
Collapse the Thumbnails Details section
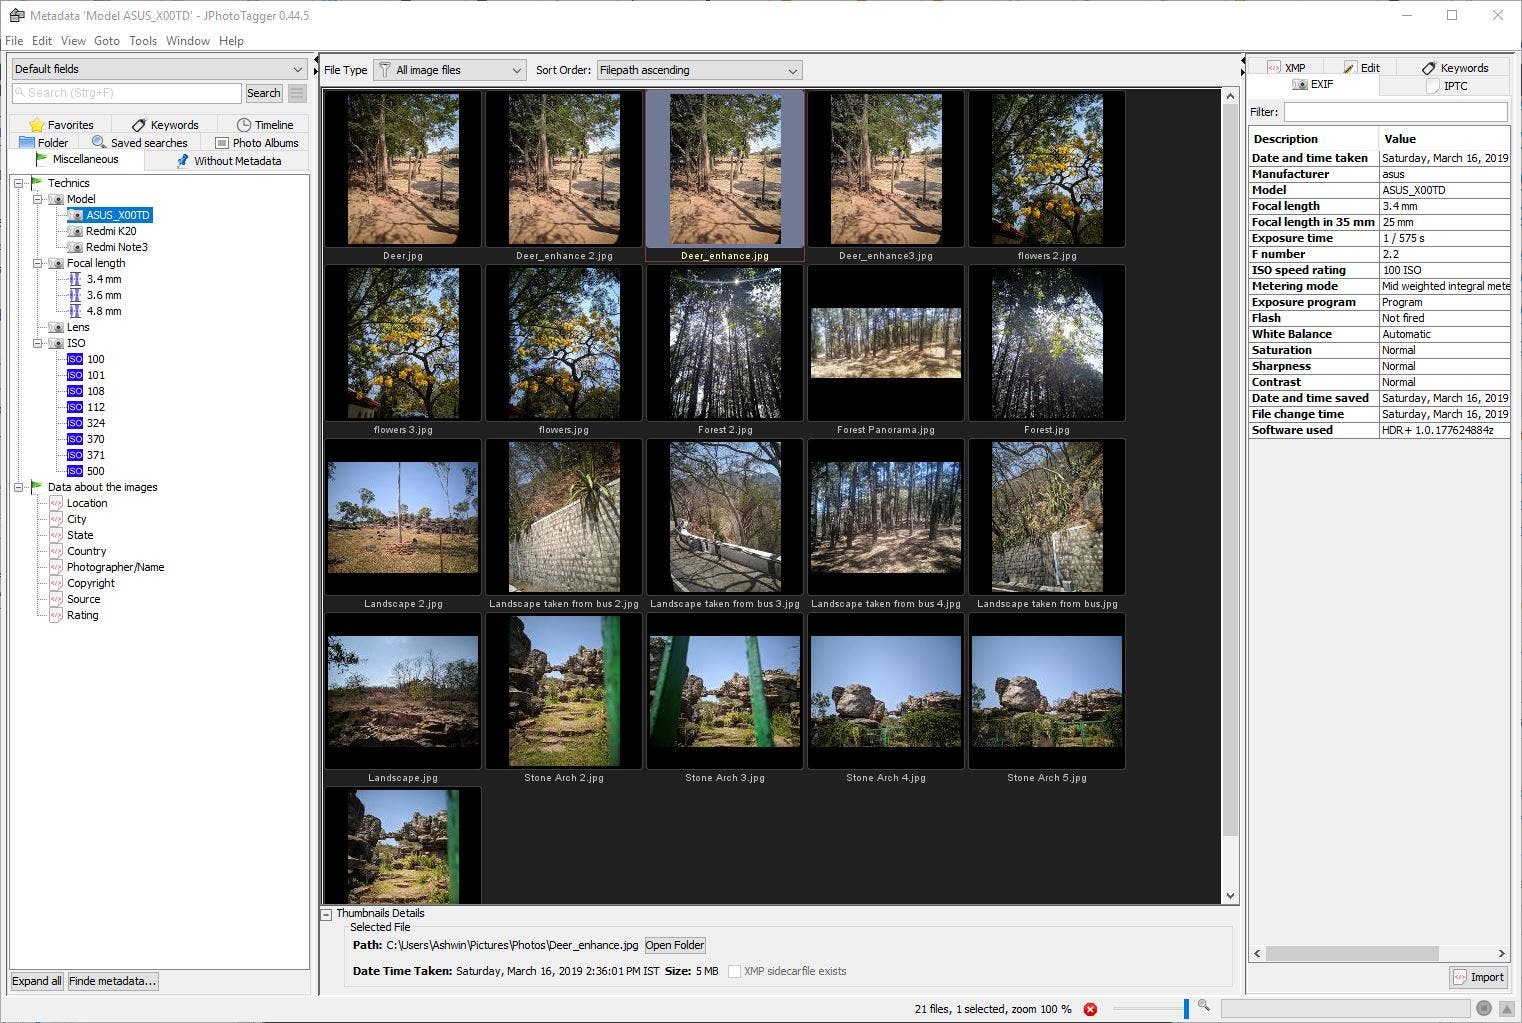tap(326, 914)
